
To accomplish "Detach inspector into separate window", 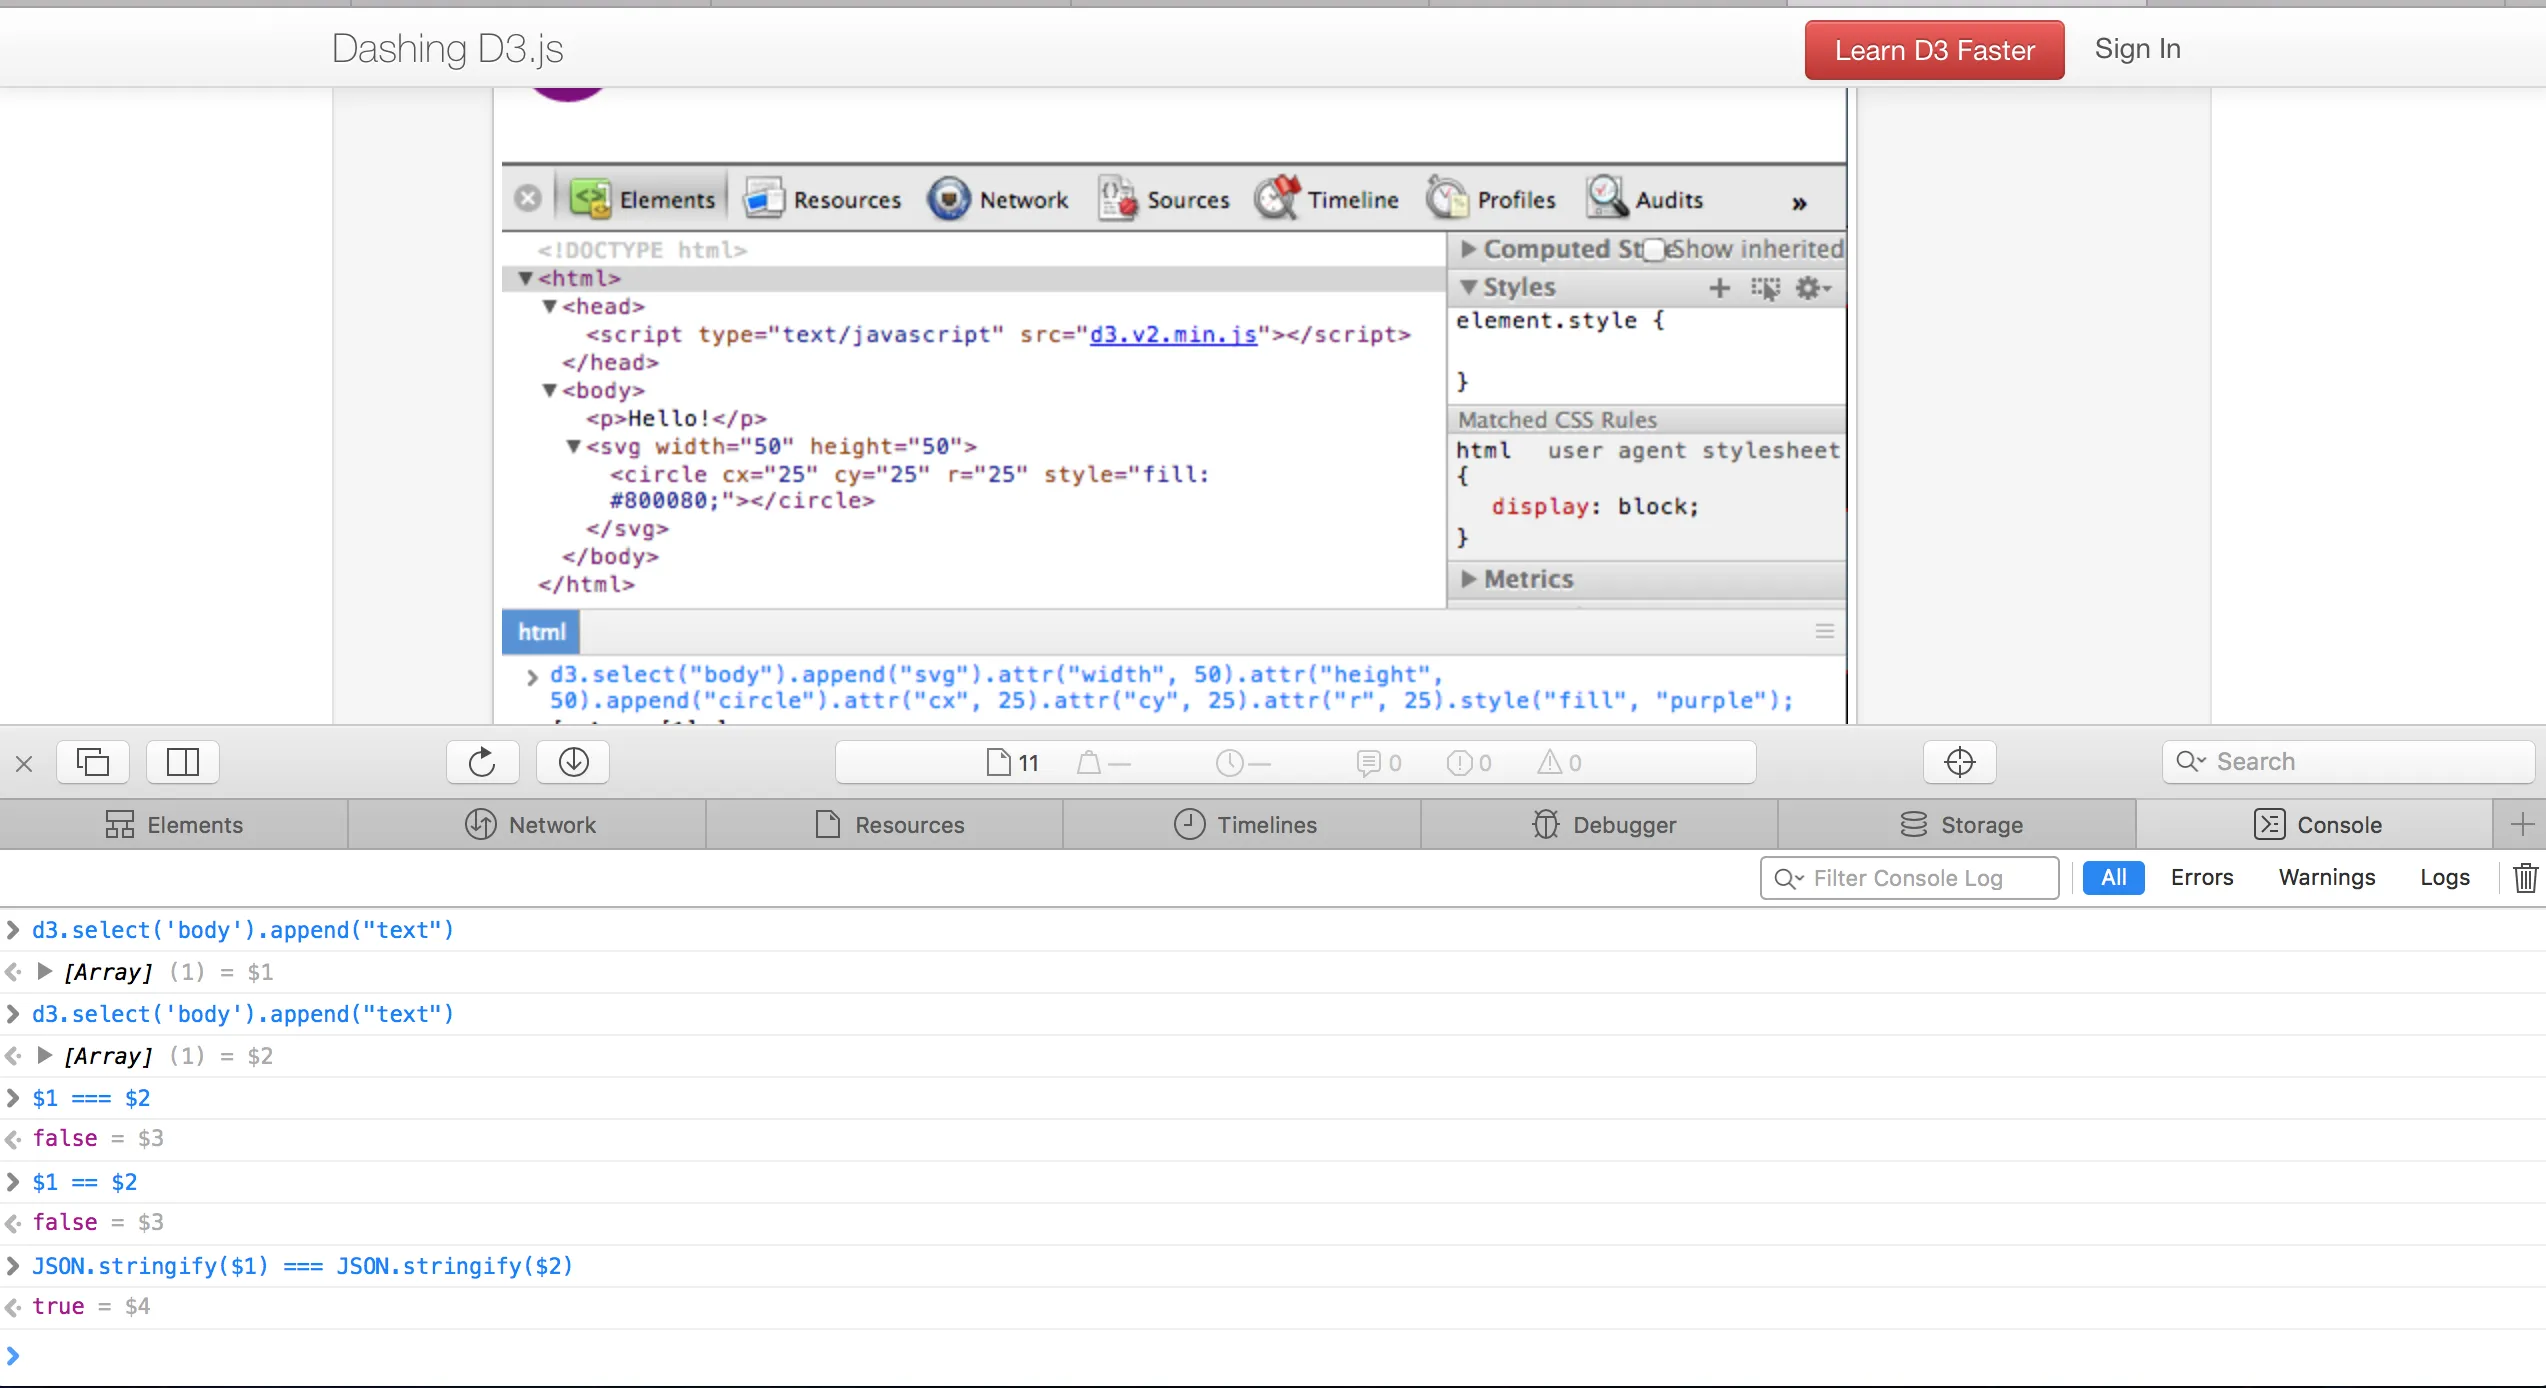I will click(93, 762).
